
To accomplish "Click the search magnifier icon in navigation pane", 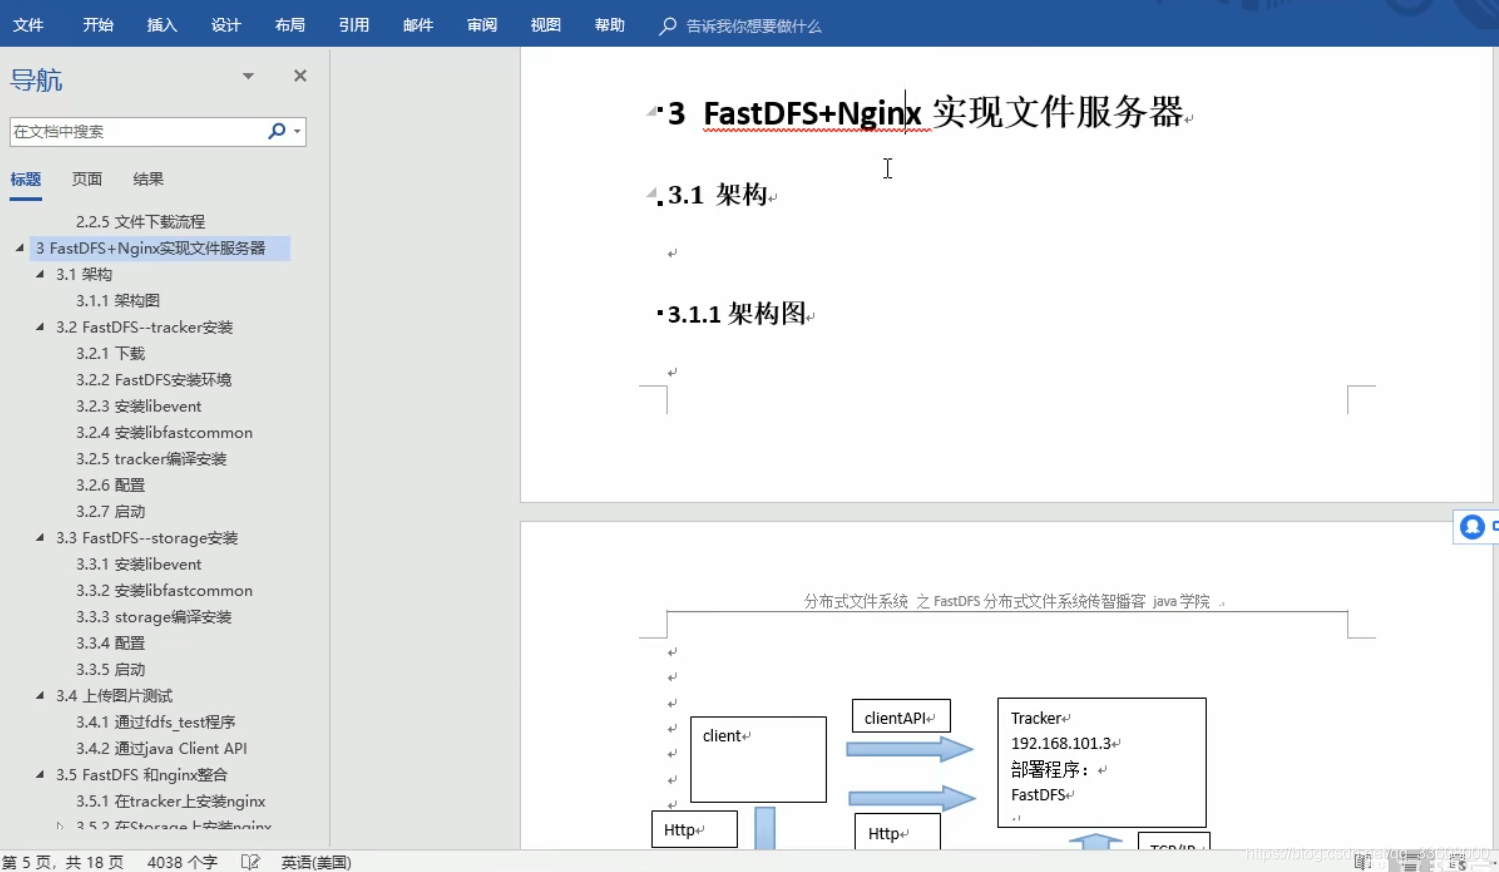I will pos(276,131).
